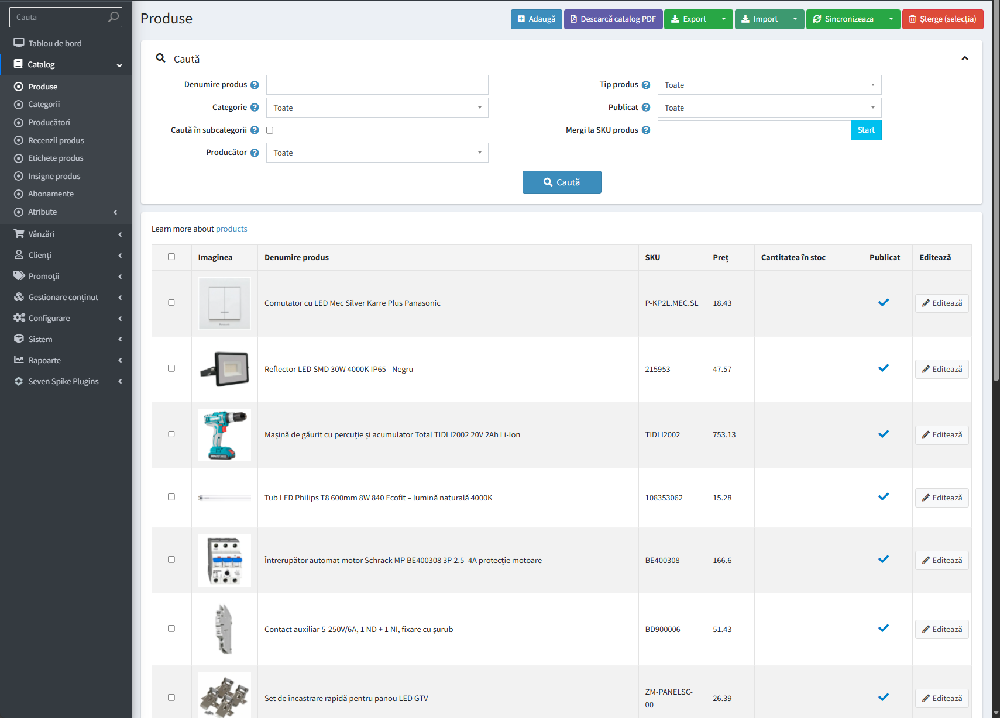Click the blue Caută search button

pos(562,183)
